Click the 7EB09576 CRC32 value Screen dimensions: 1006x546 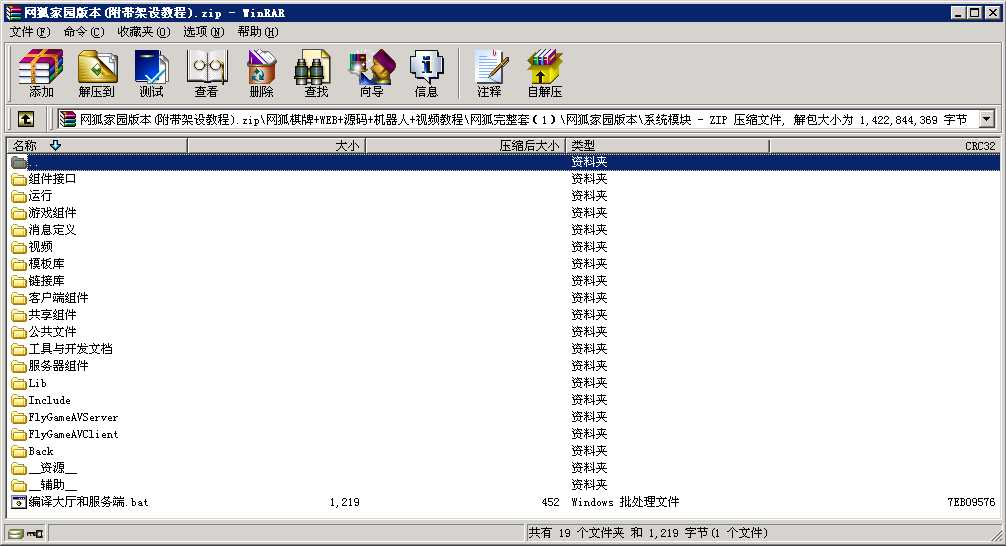(x=971, y=502)
